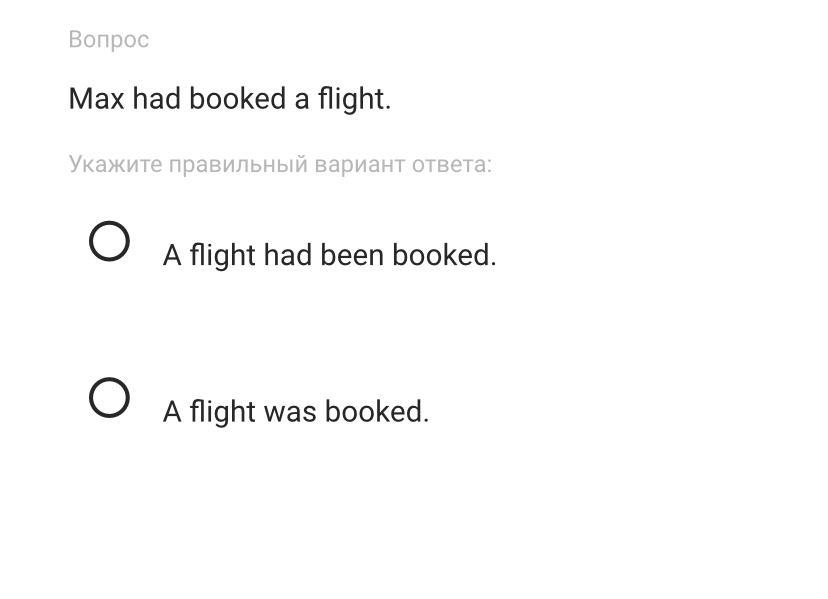Click the word "was" in the second answer
The height and width of the screenshot is (599, 828).
(290, 412)
